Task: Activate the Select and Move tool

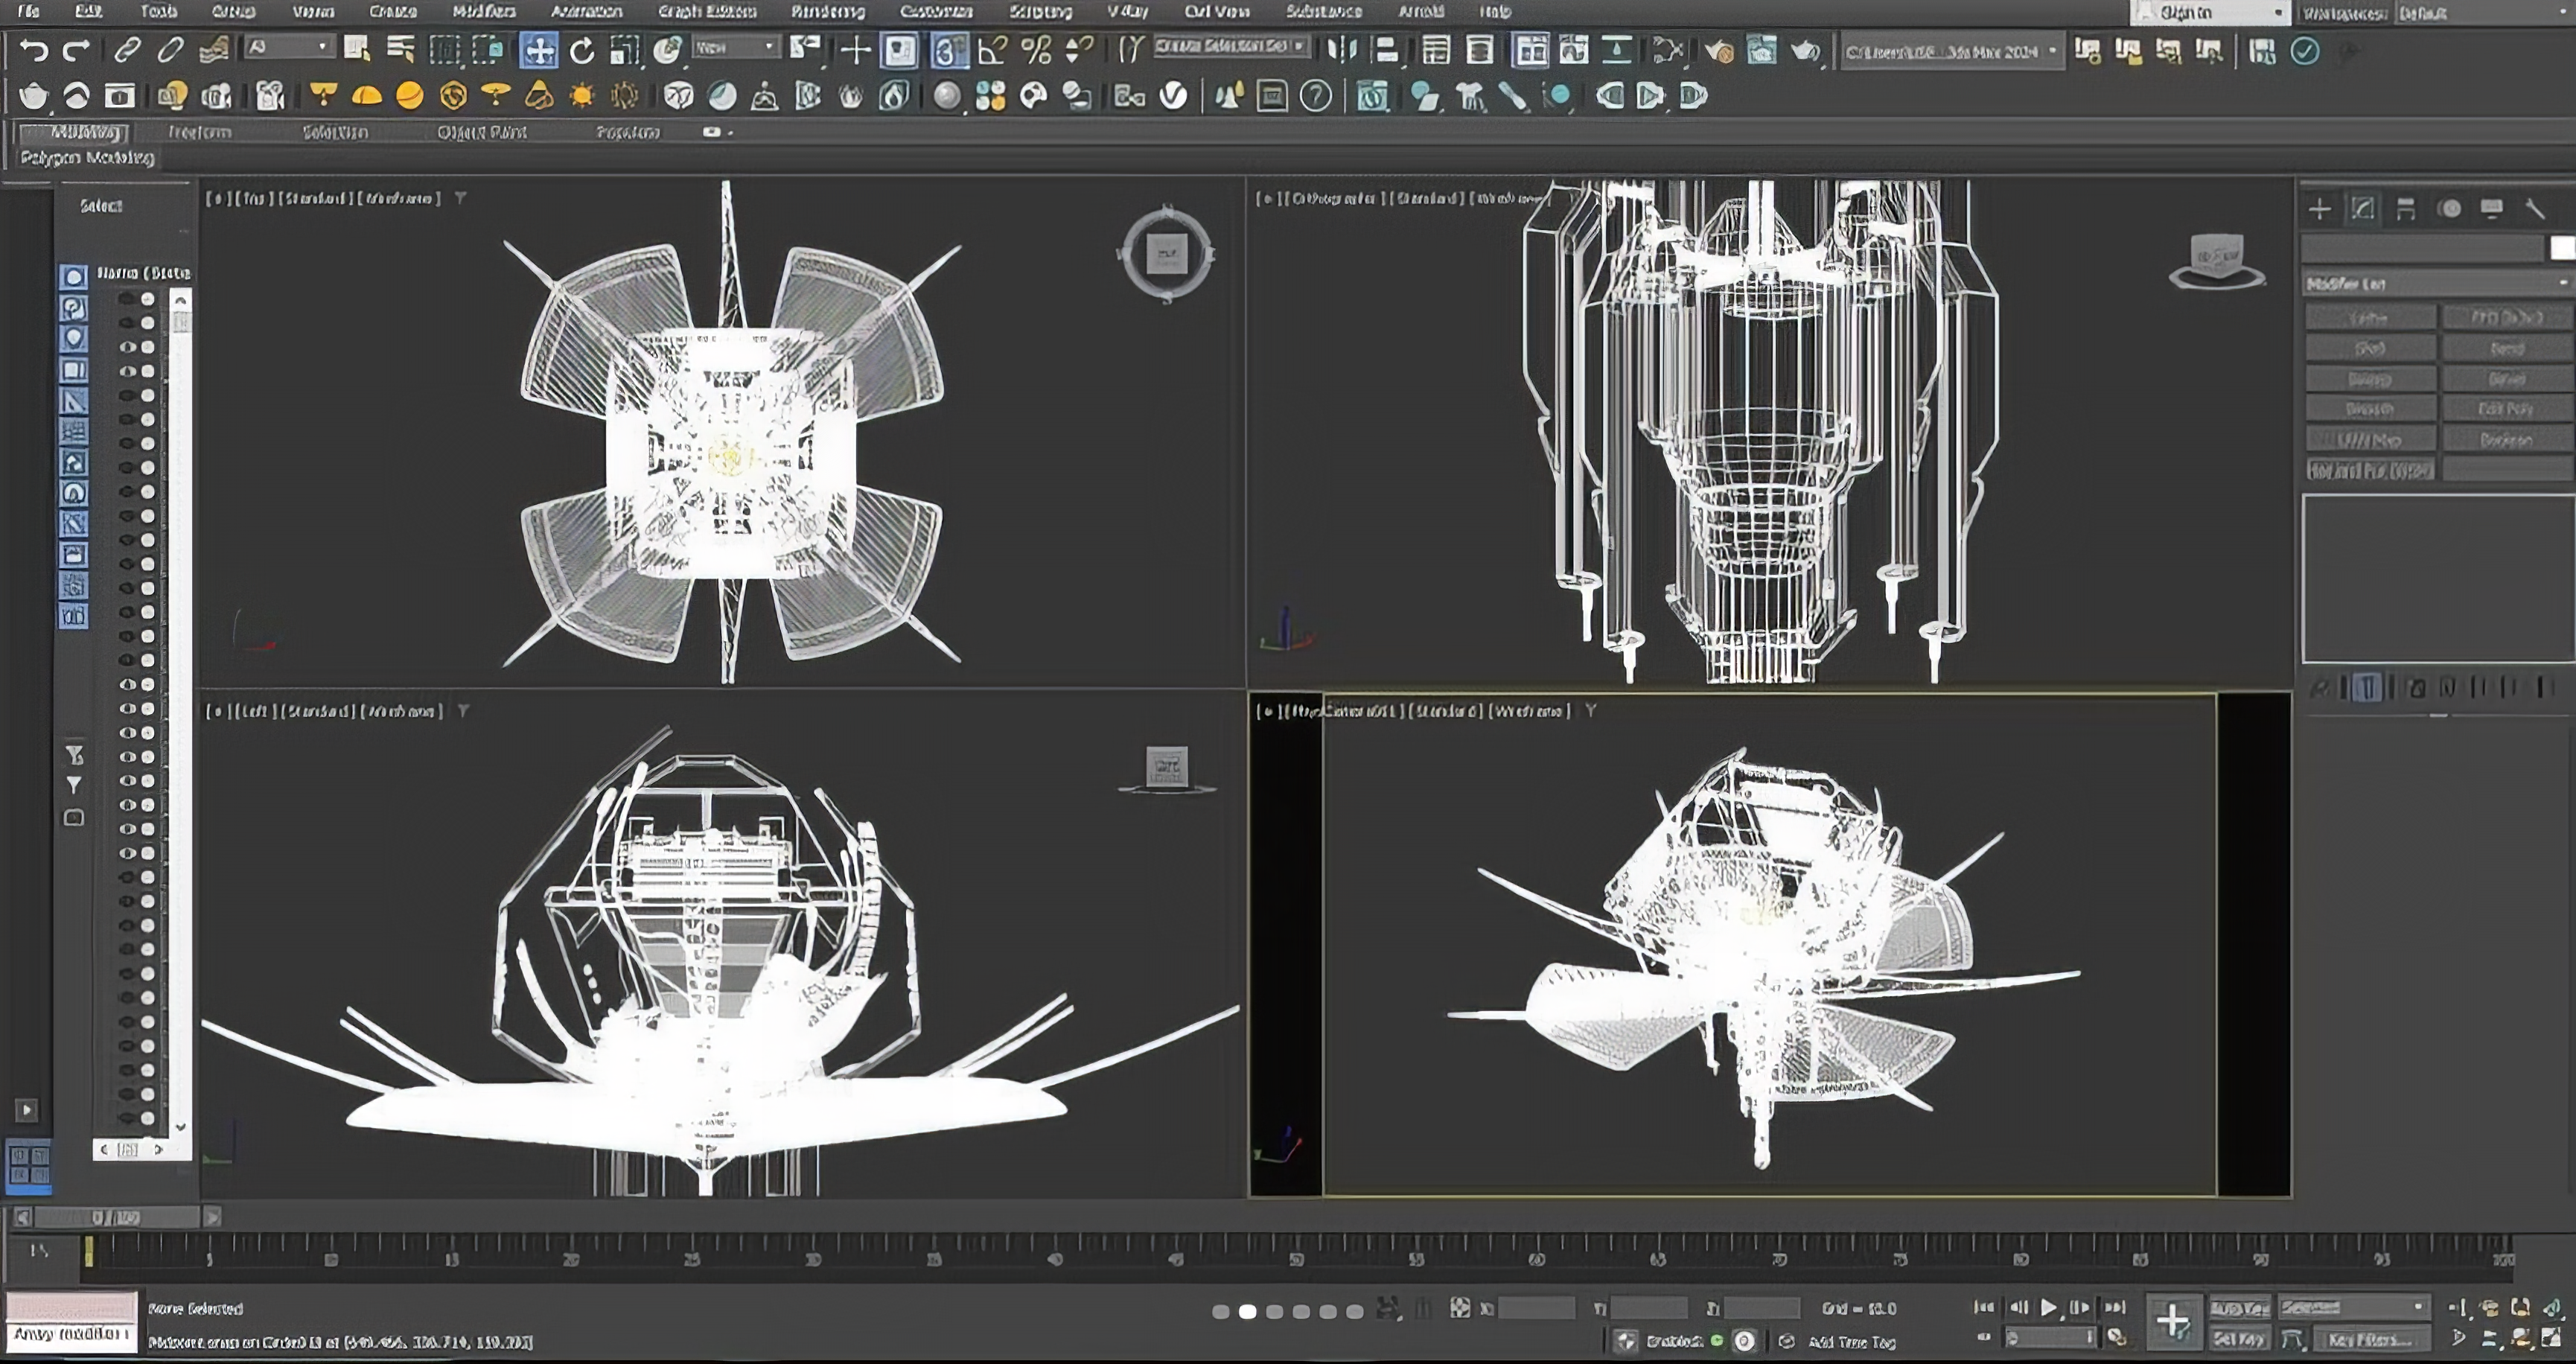Action: [538, 50]
